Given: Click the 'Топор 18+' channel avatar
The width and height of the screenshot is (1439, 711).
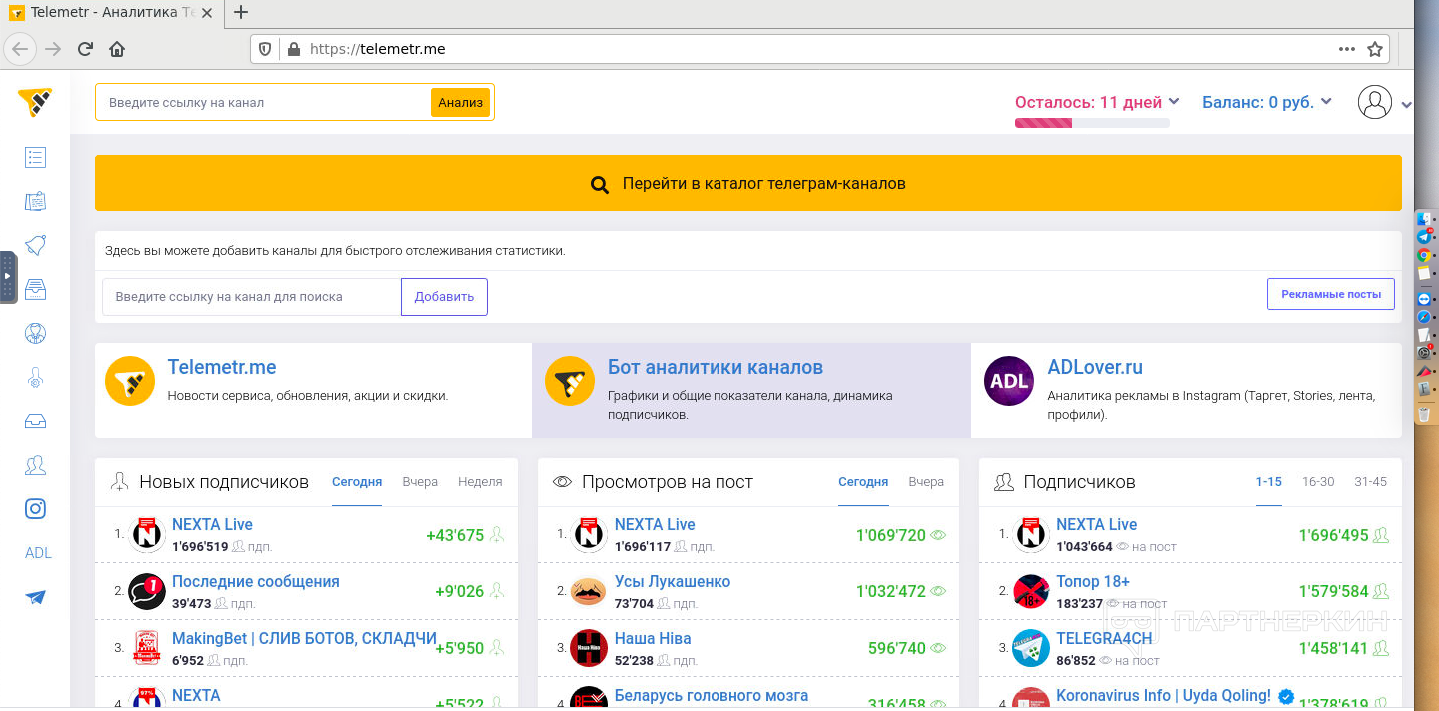Looking at the screenshot, I should tap(1030, 591).
